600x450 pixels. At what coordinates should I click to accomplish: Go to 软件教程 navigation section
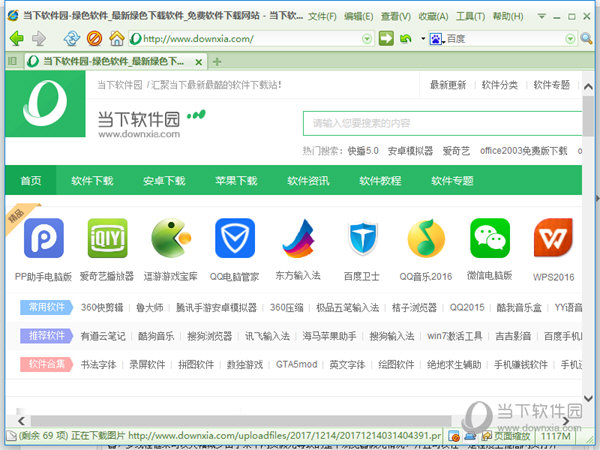(380, 180)
